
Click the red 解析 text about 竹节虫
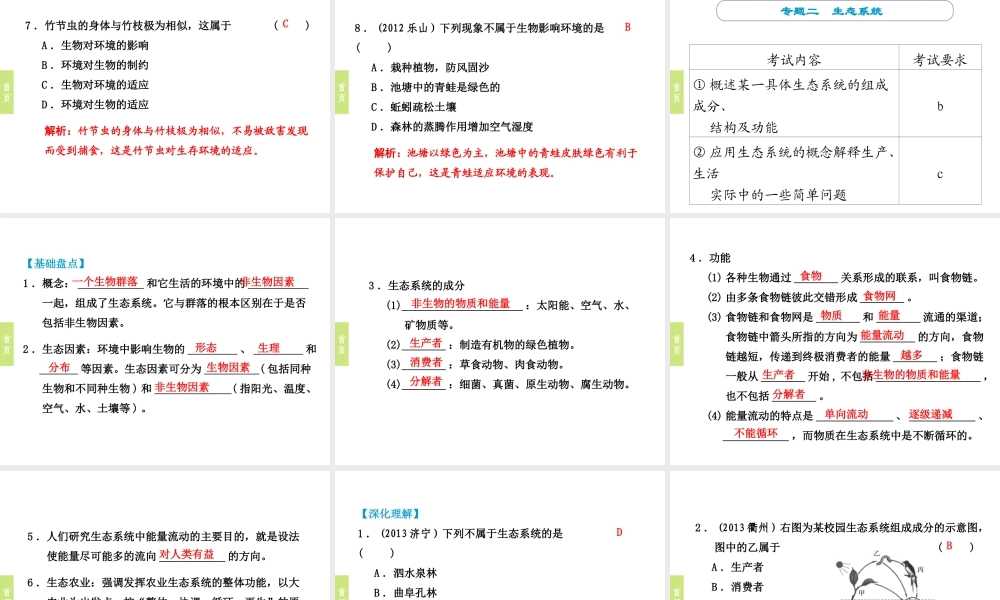[176, 140]
